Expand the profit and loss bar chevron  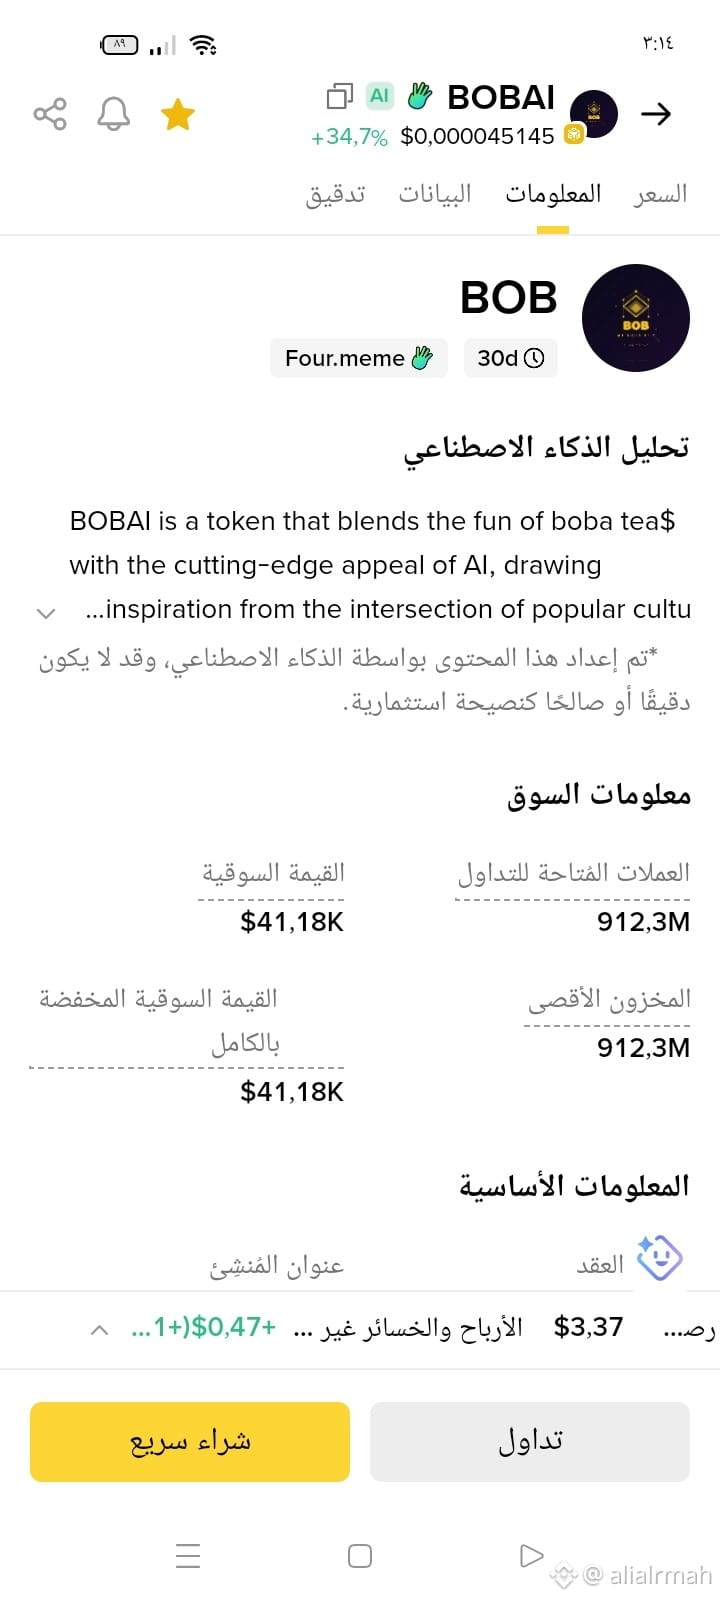pyautogui.click(x=99, y=1329)
